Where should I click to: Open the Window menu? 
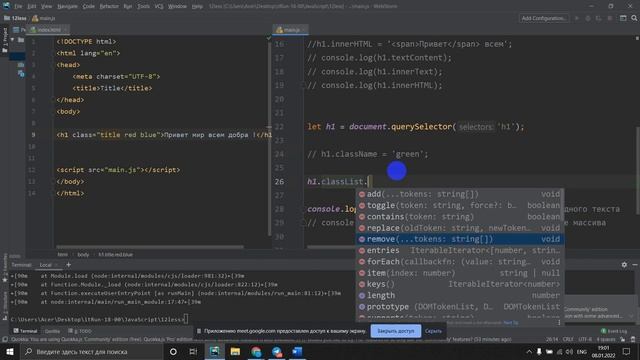click(x=177, y=6)
